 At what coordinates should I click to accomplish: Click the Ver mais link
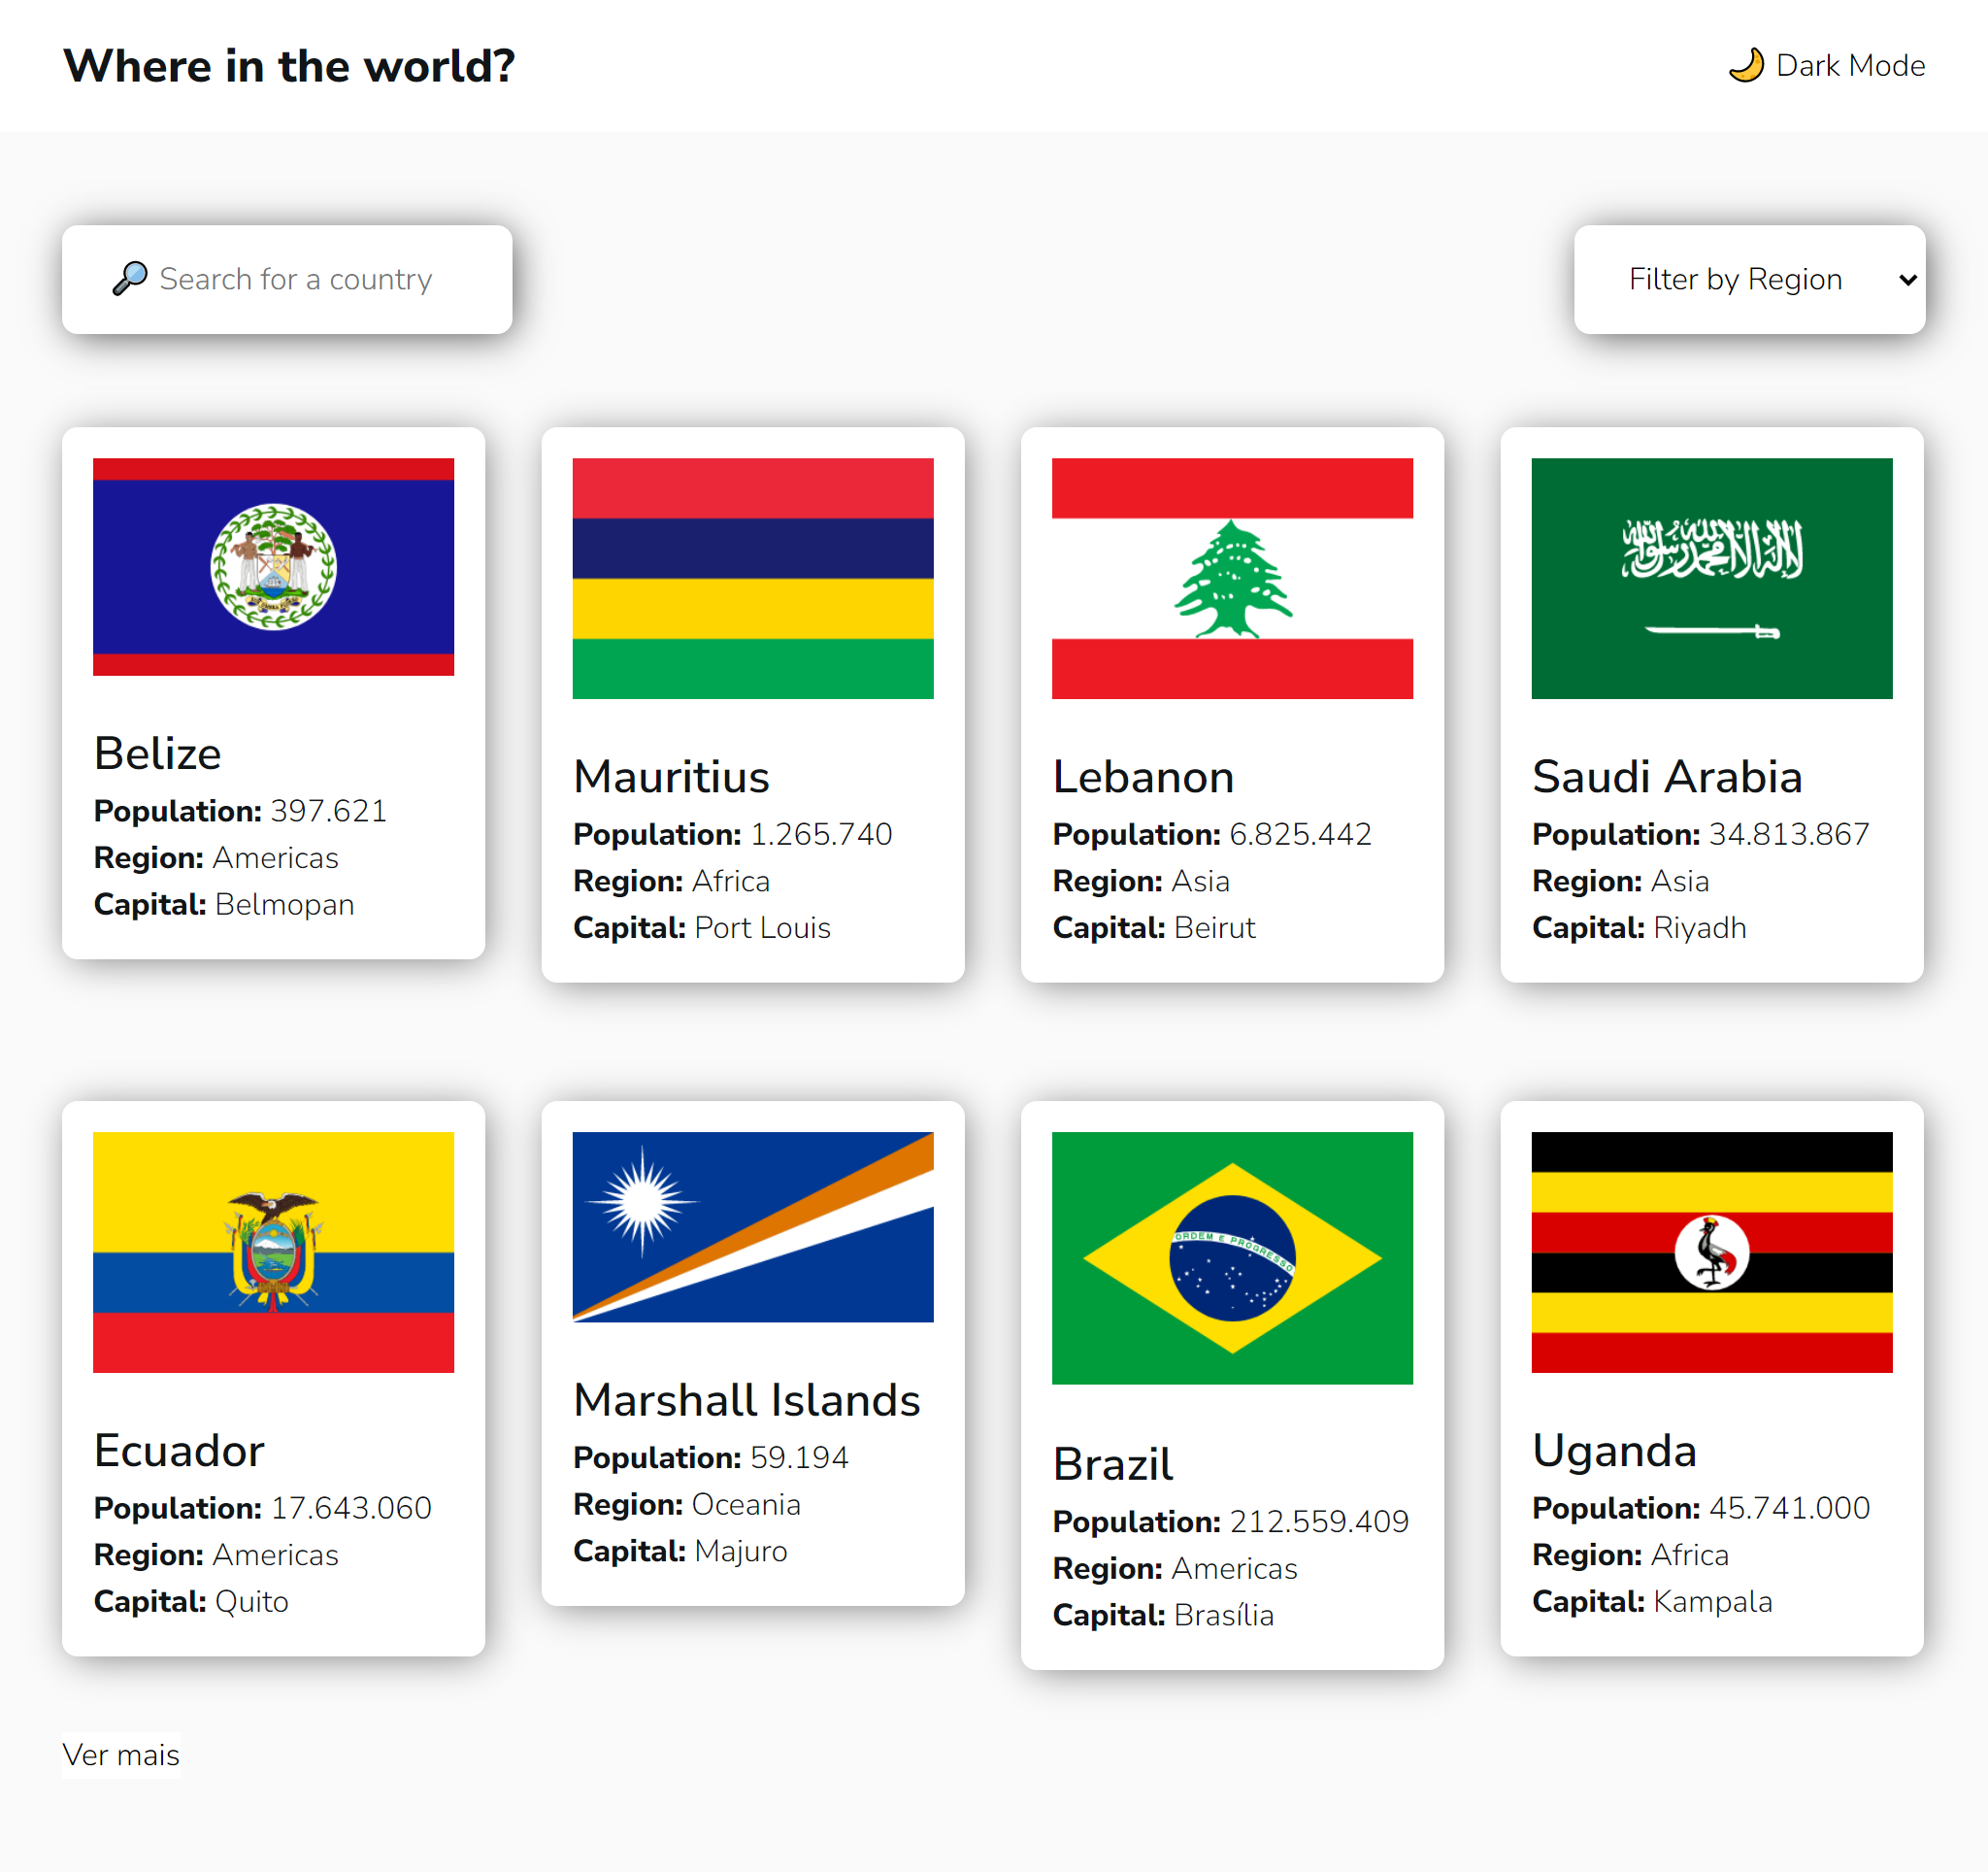(120, 1755)
